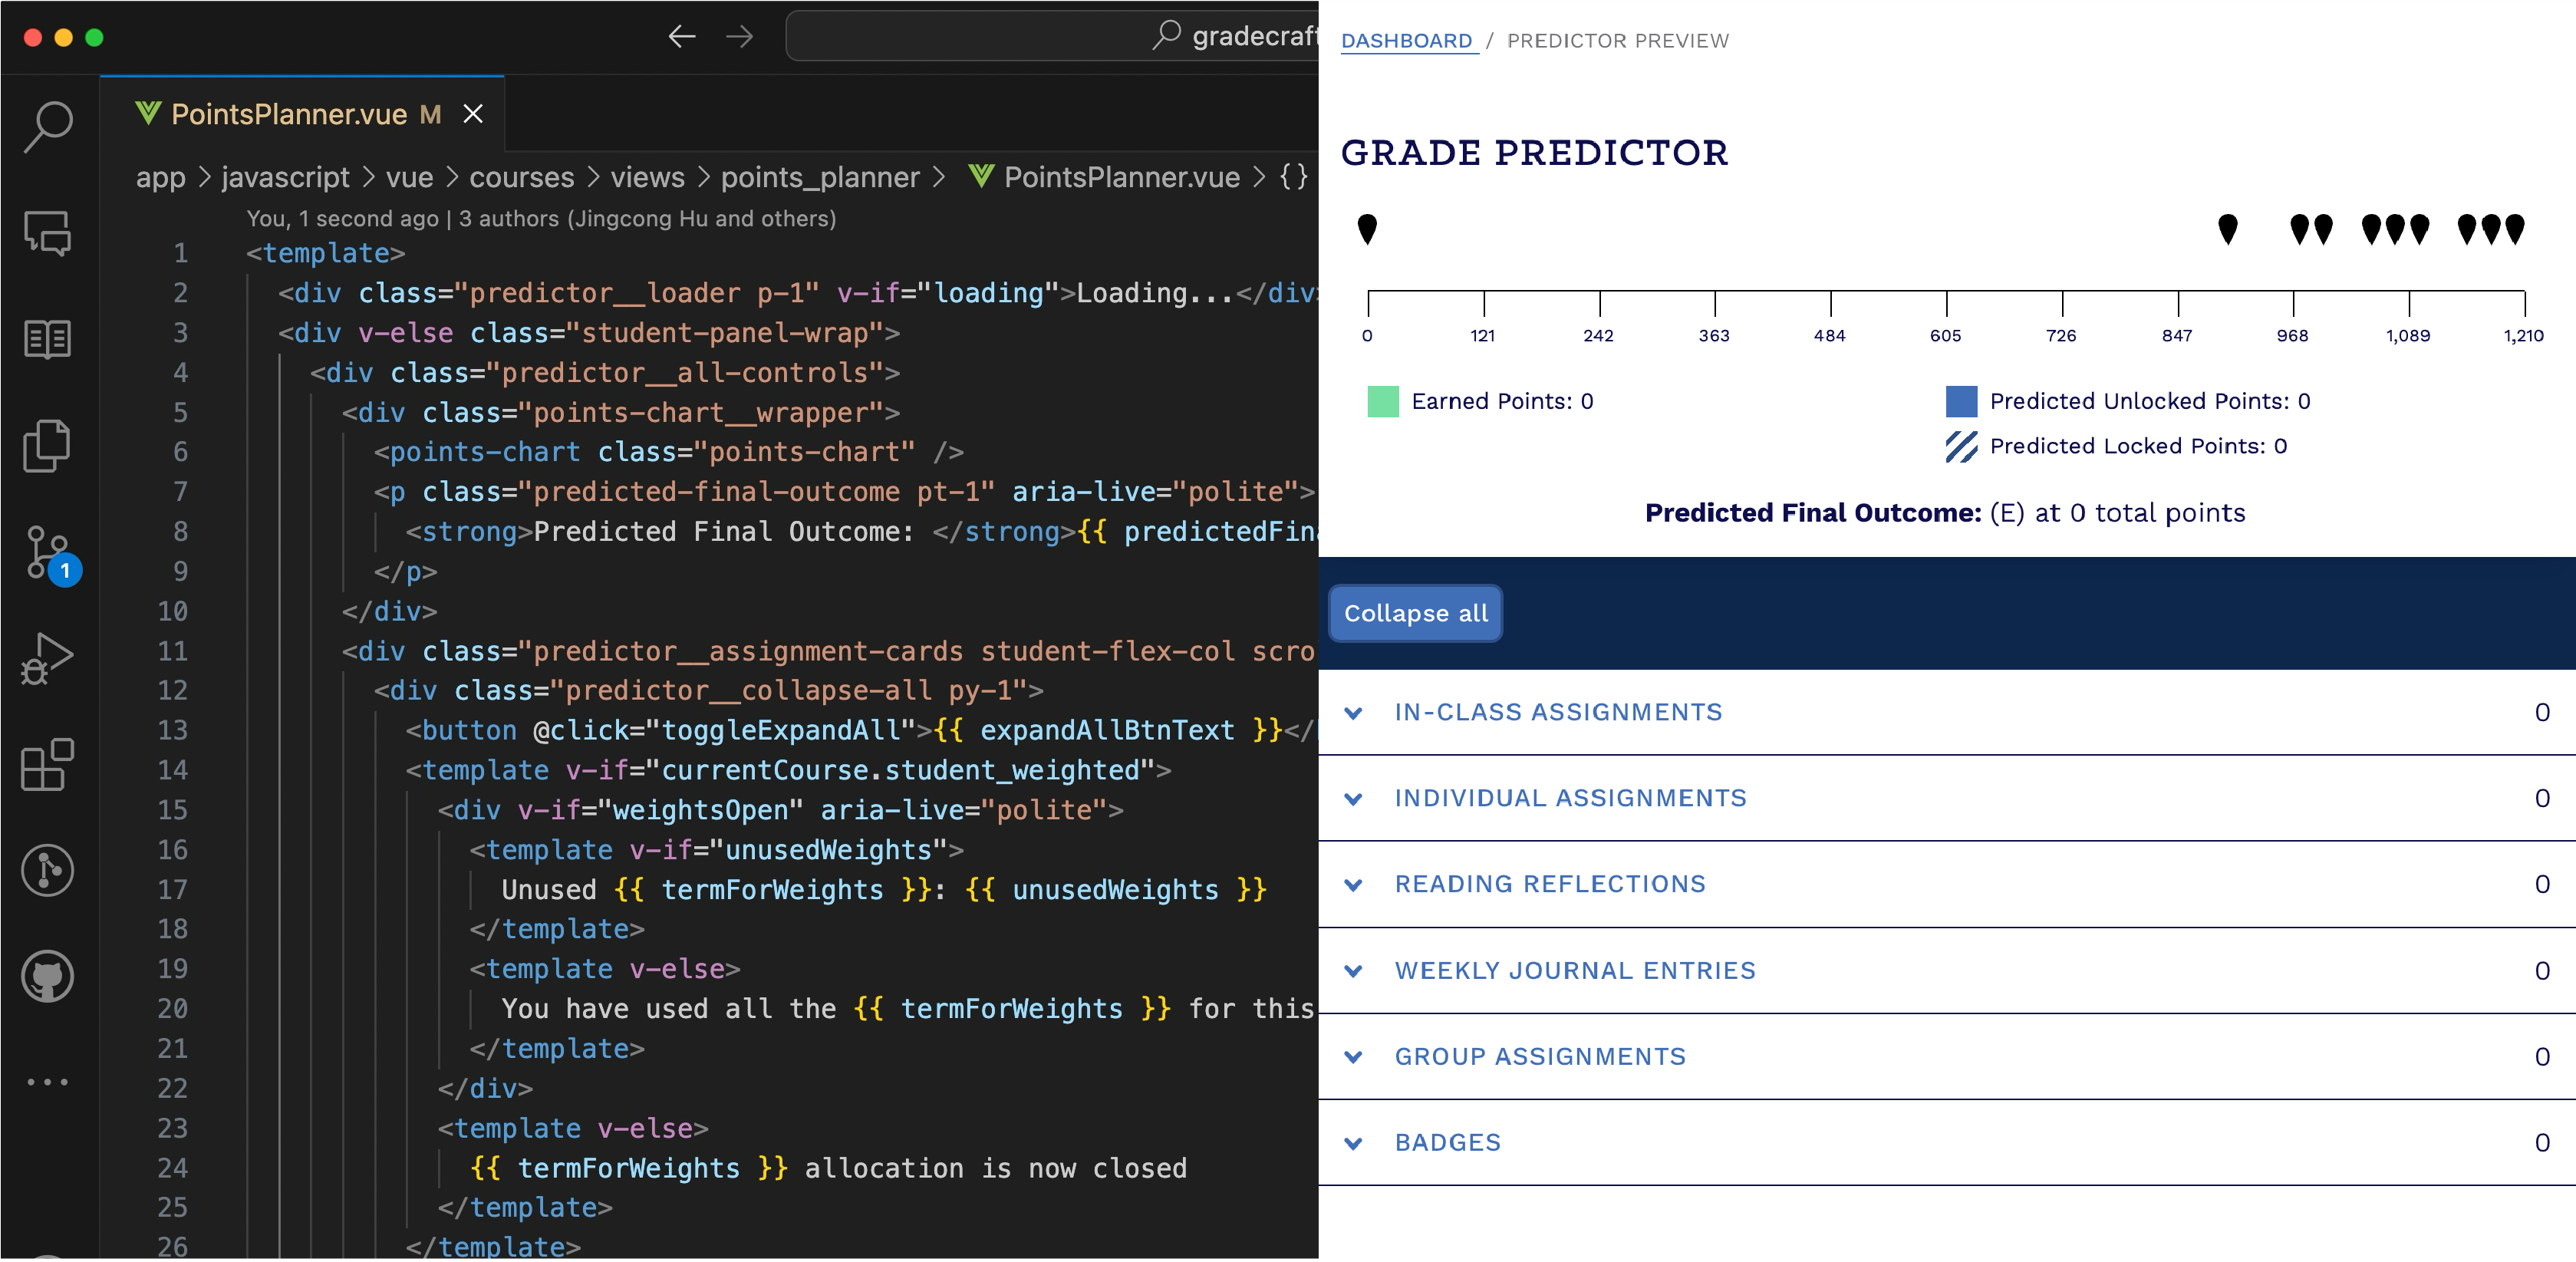Collapse the In-Class Assignments section

click(1353, 713)
